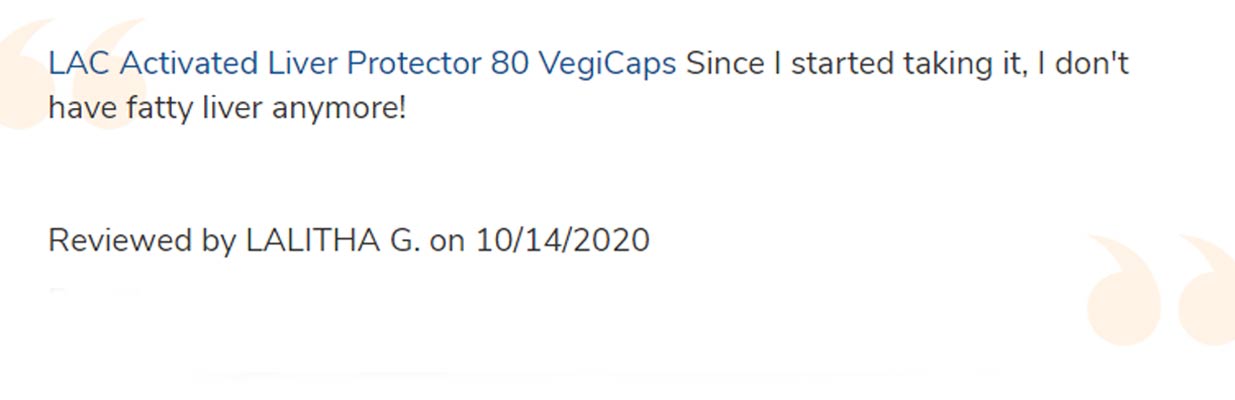
Task: Click the "Reviewed by" text
Action: (x=142, y=241)
